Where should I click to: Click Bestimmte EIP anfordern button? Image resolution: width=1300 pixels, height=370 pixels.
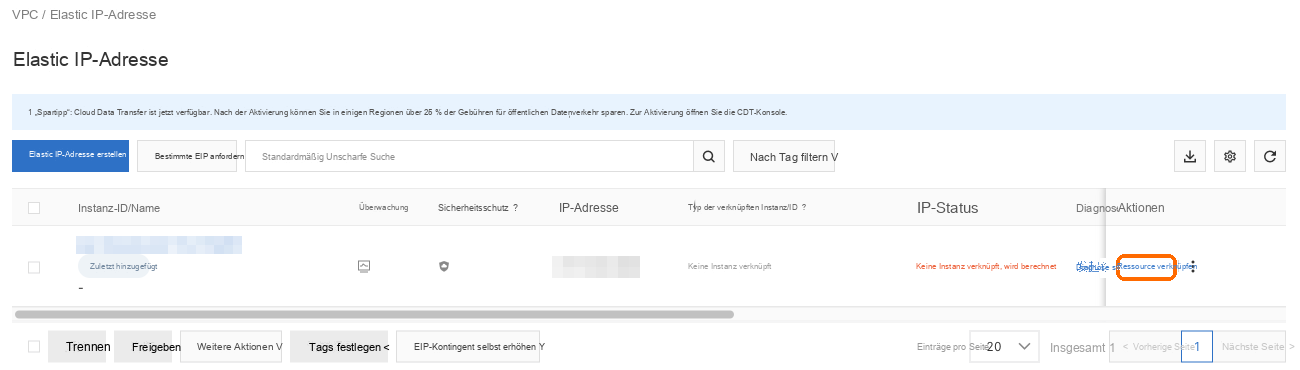click(187, 156)
